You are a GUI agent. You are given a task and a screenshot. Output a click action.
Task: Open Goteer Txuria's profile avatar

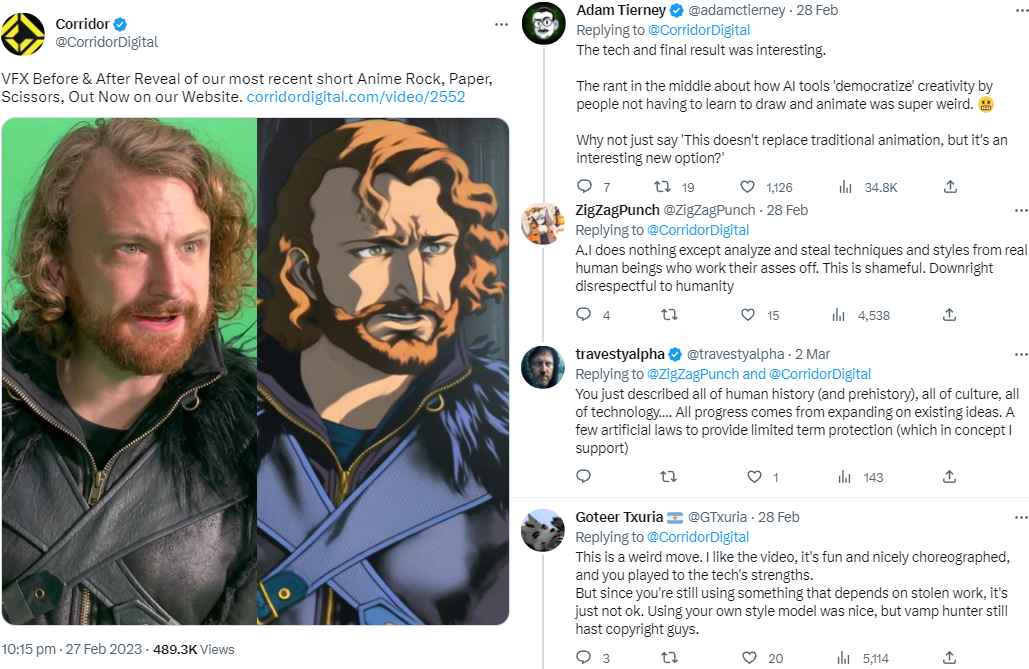(x=544, y=530)
